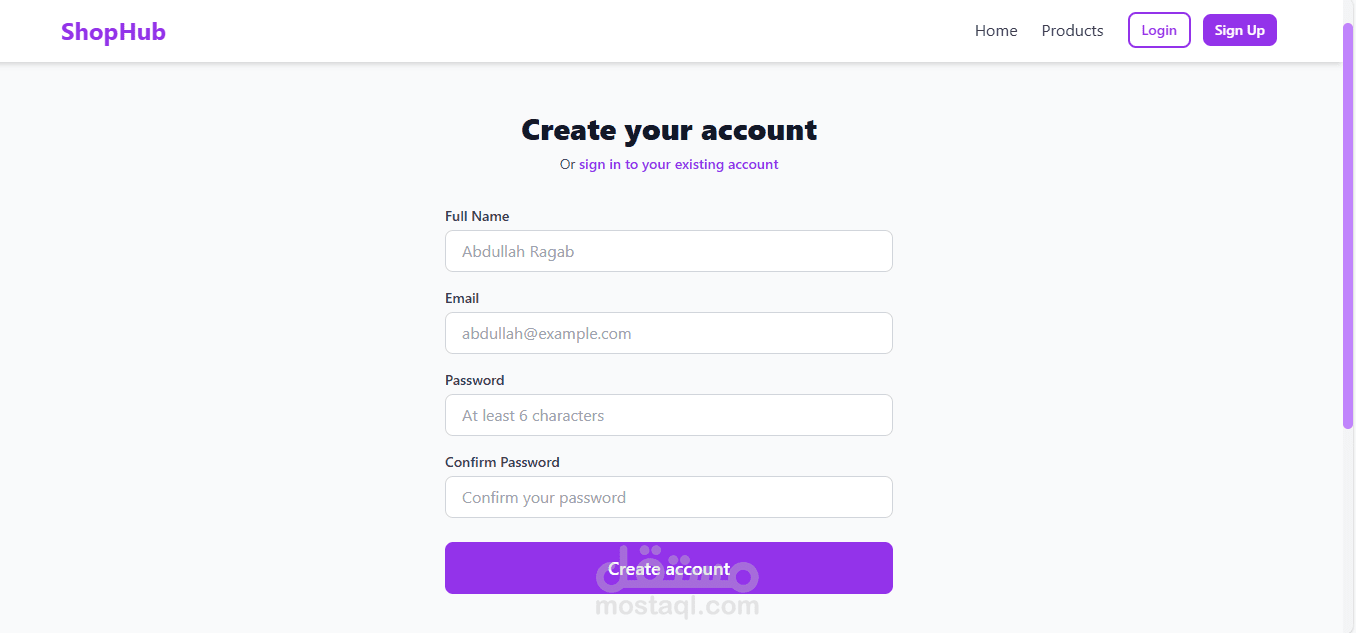Open the Products page
This screenshot has width=1356, height=633.
(1072, 31)
